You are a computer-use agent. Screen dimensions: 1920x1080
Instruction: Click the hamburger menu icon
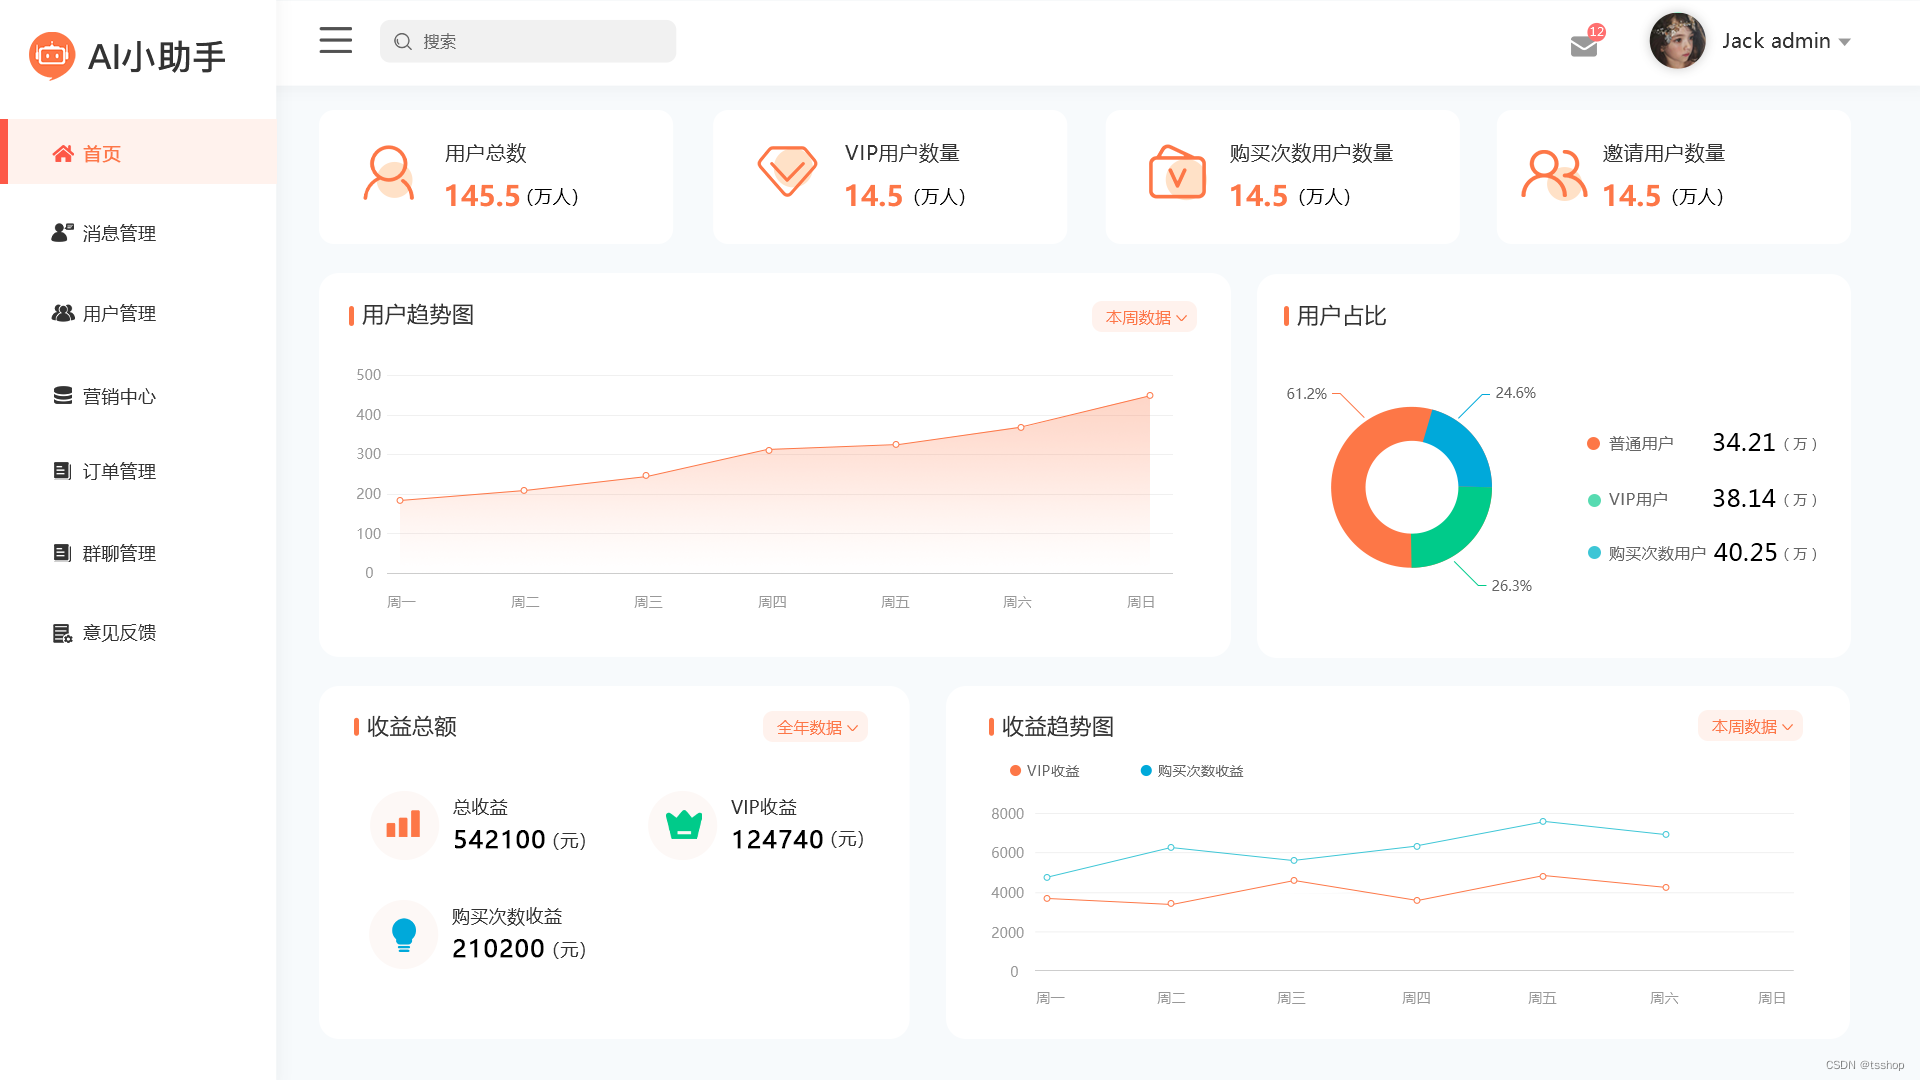pyautogui.click(x=335, y=41)
